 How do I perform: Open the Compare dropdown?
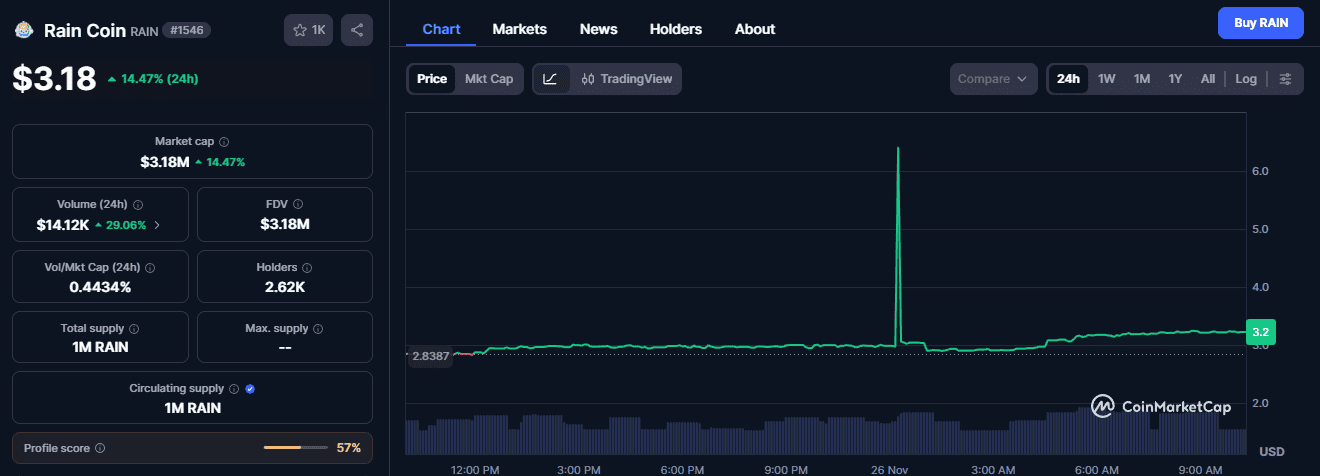[x=992, y=79]
